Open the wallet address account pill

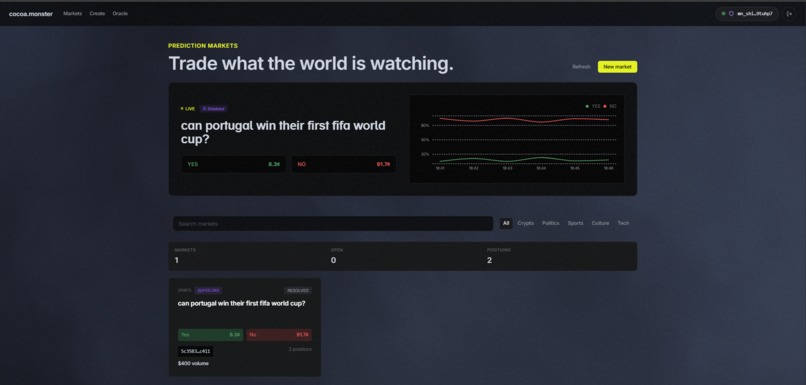(x=747, y=14)
